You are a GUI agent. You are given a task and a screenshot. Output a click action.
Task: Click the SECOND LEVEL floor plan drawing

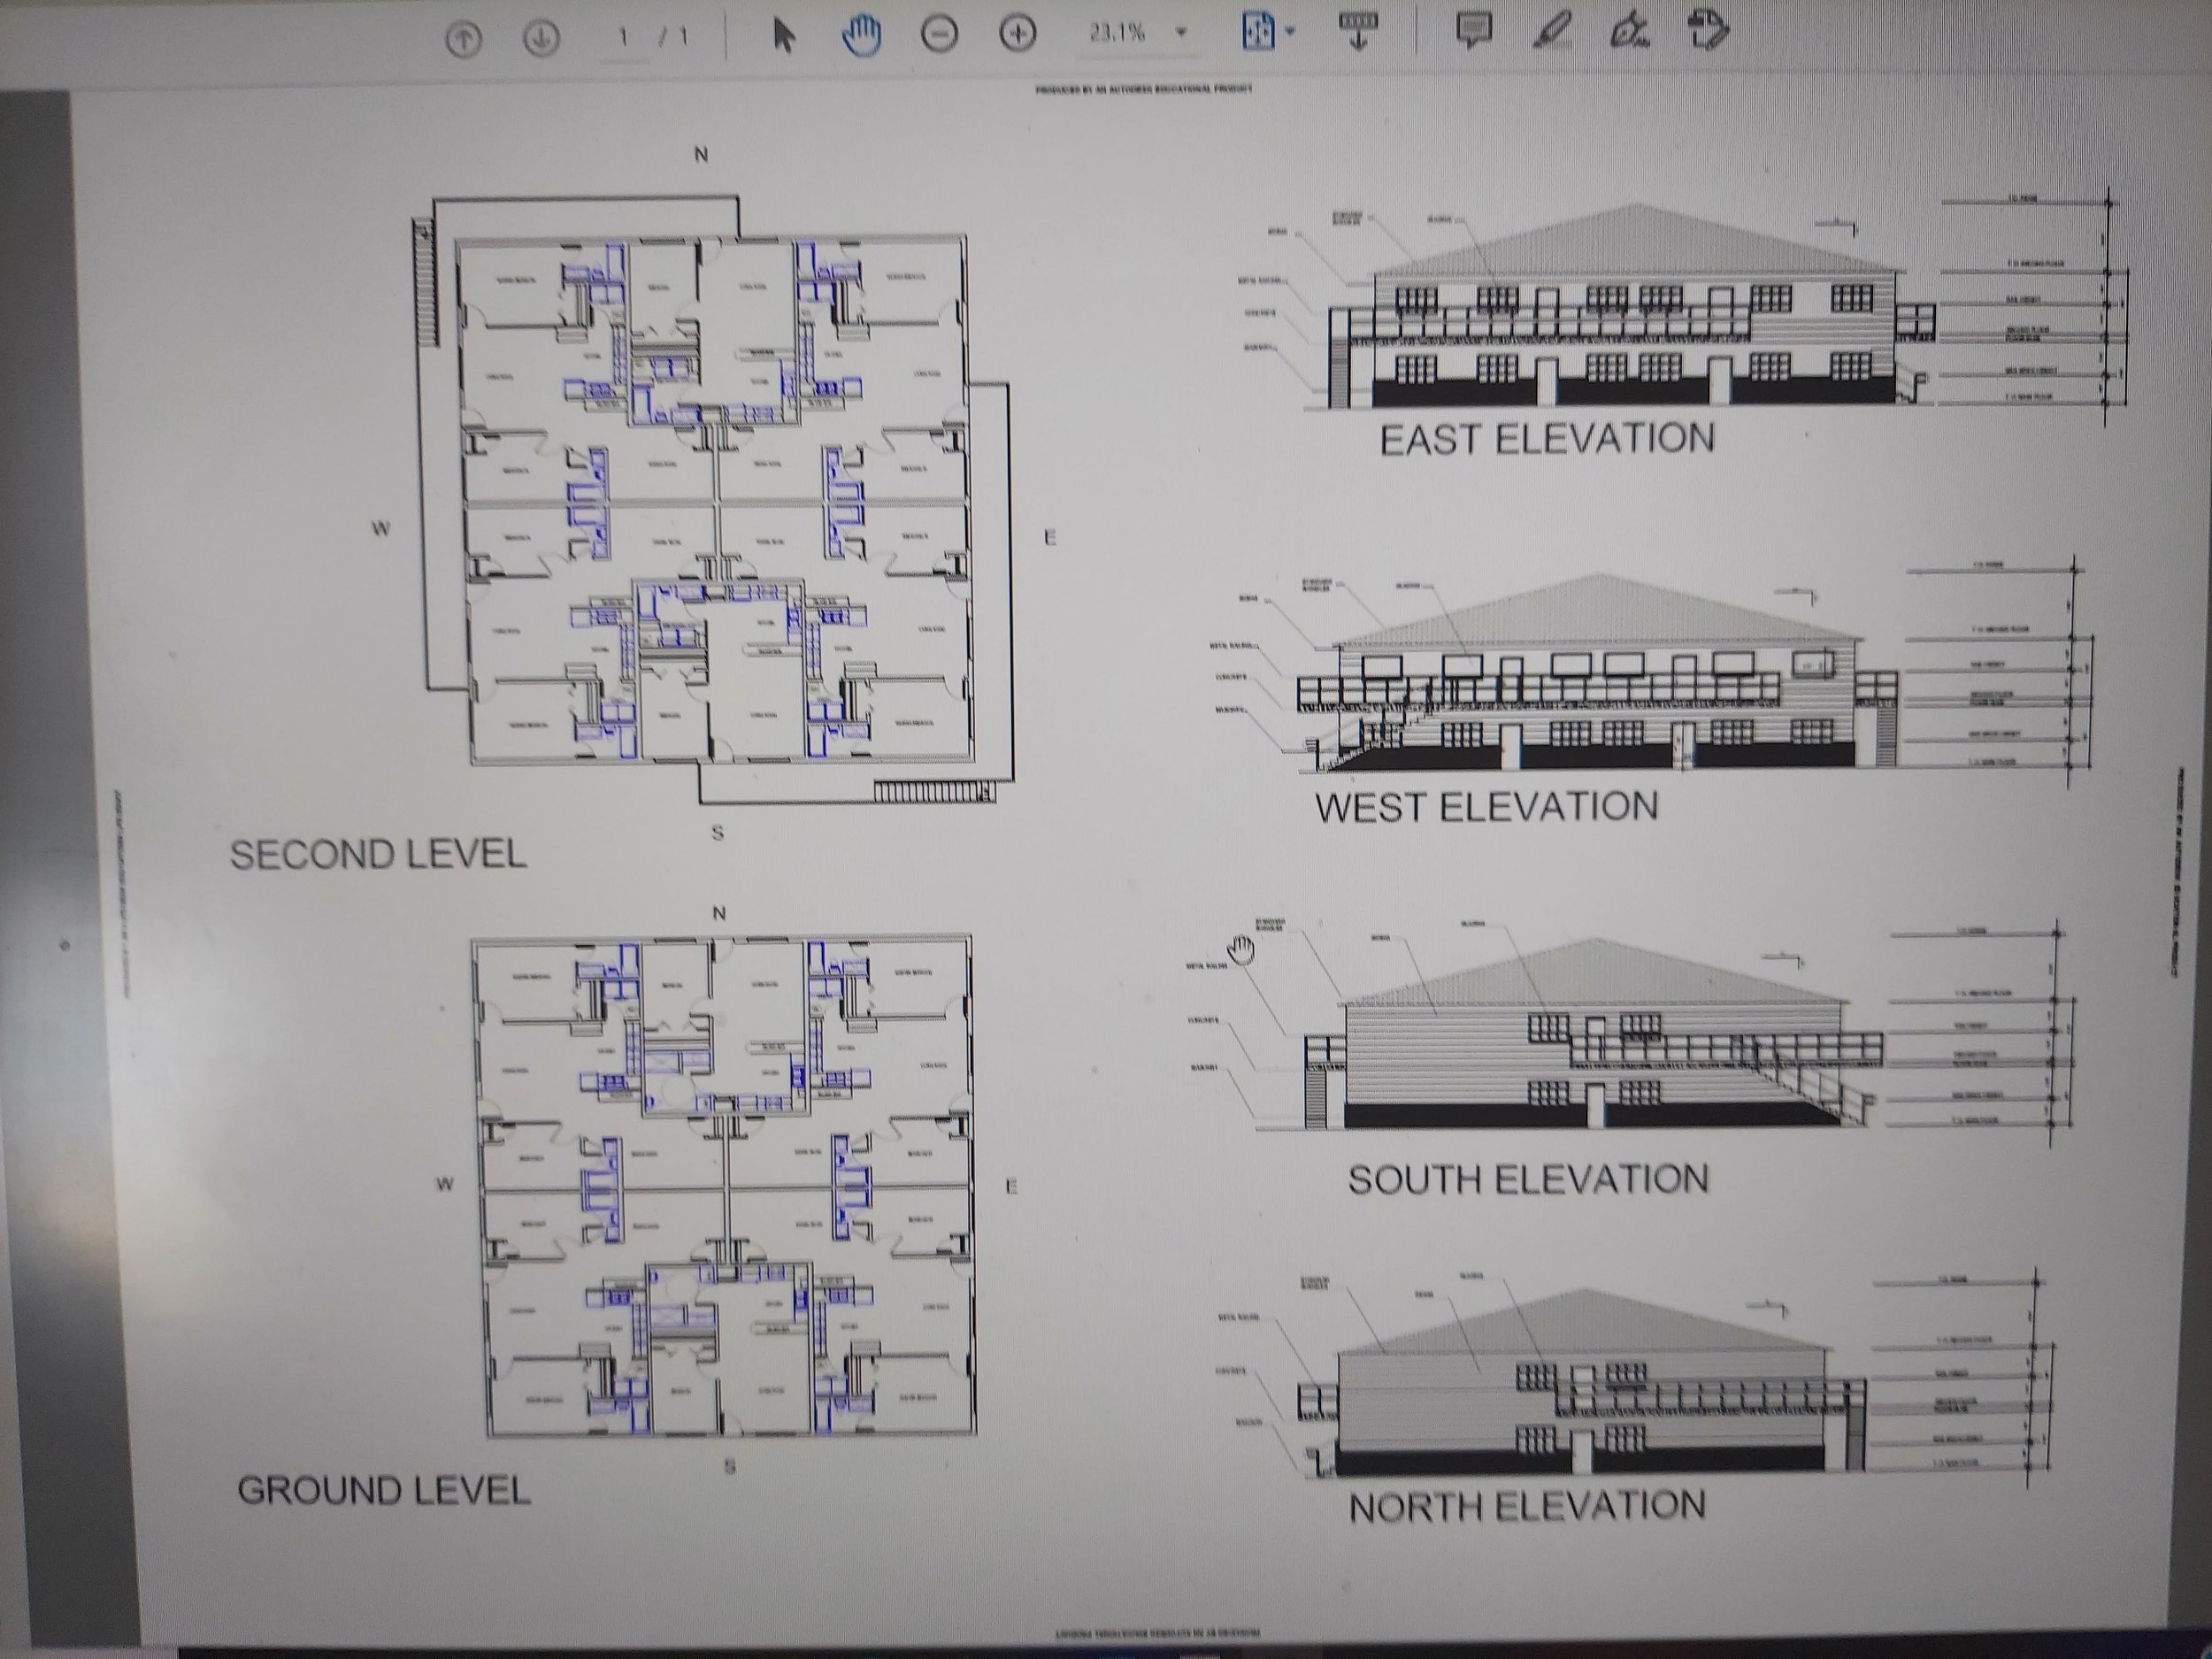[x=715, y=500]
